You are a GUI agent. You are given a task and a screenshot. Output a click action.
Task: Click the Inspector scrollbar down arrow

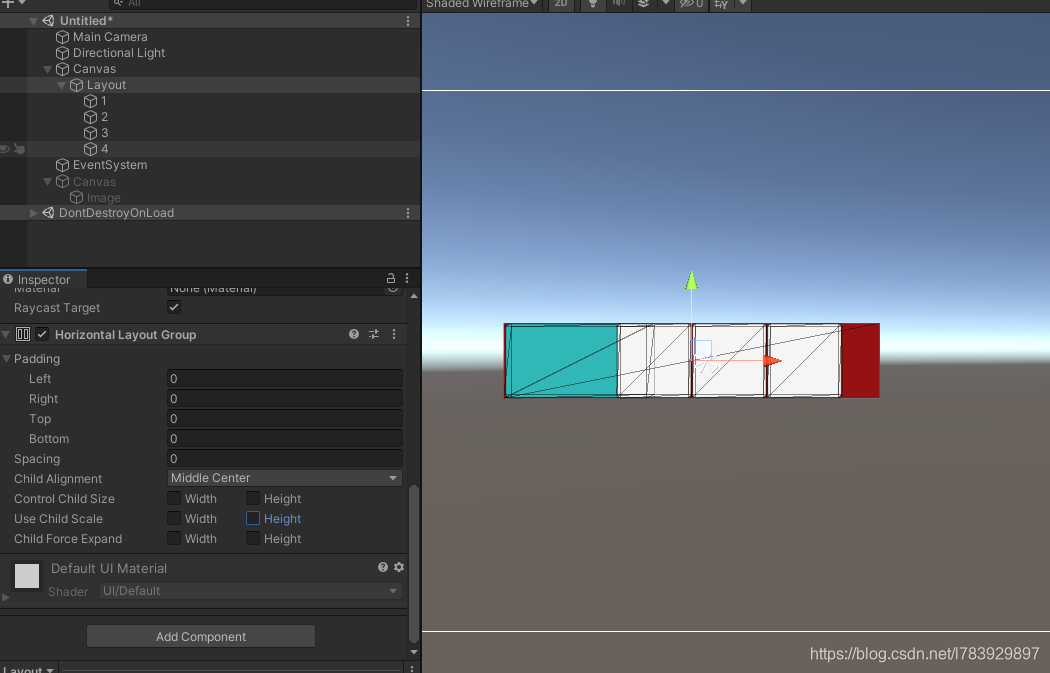pyautogui.click(x=414, y=652)
